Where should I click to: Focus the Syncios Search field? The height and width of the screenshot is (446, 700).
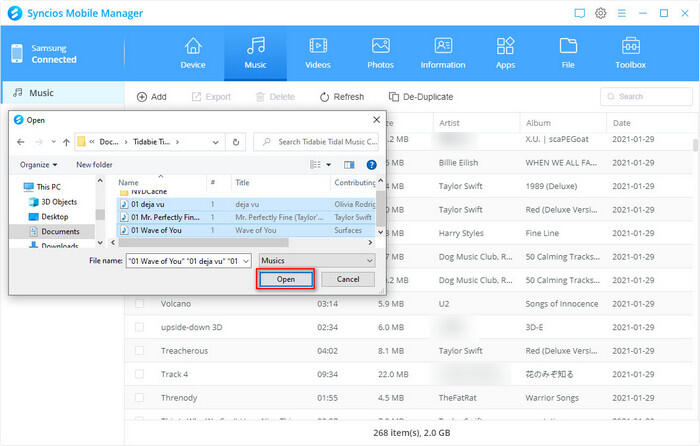(646, 96)
